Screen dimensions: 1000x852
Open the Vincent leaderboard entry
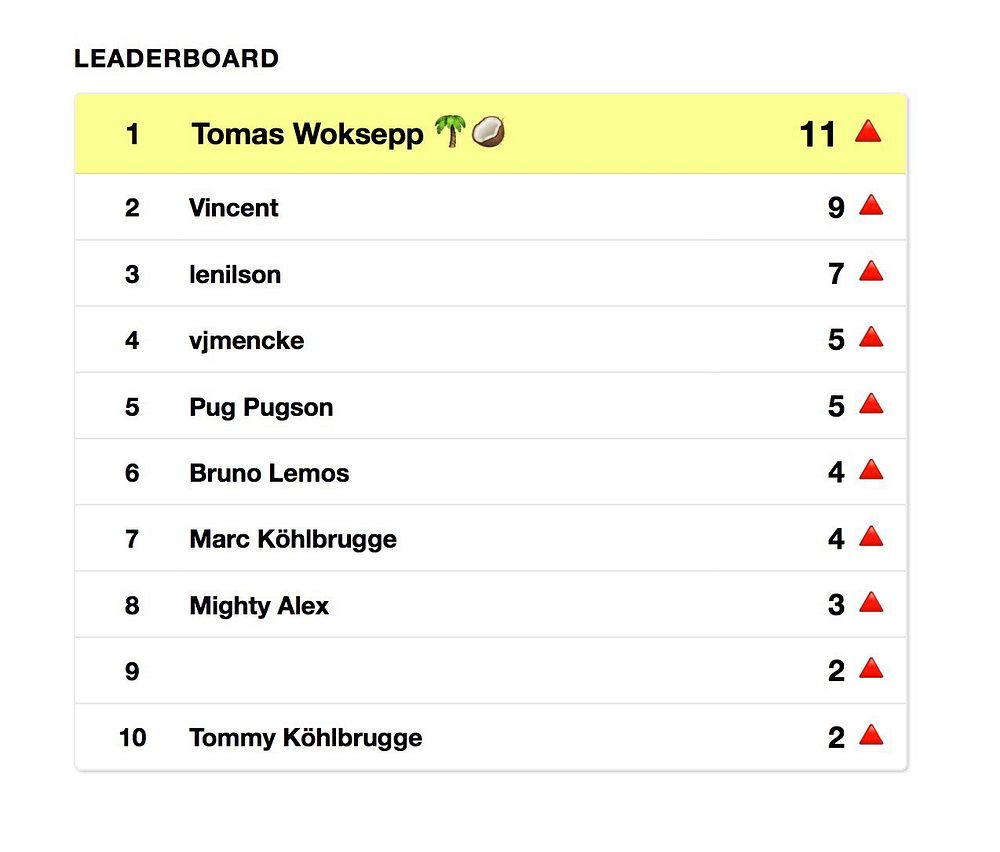point(233,208)
